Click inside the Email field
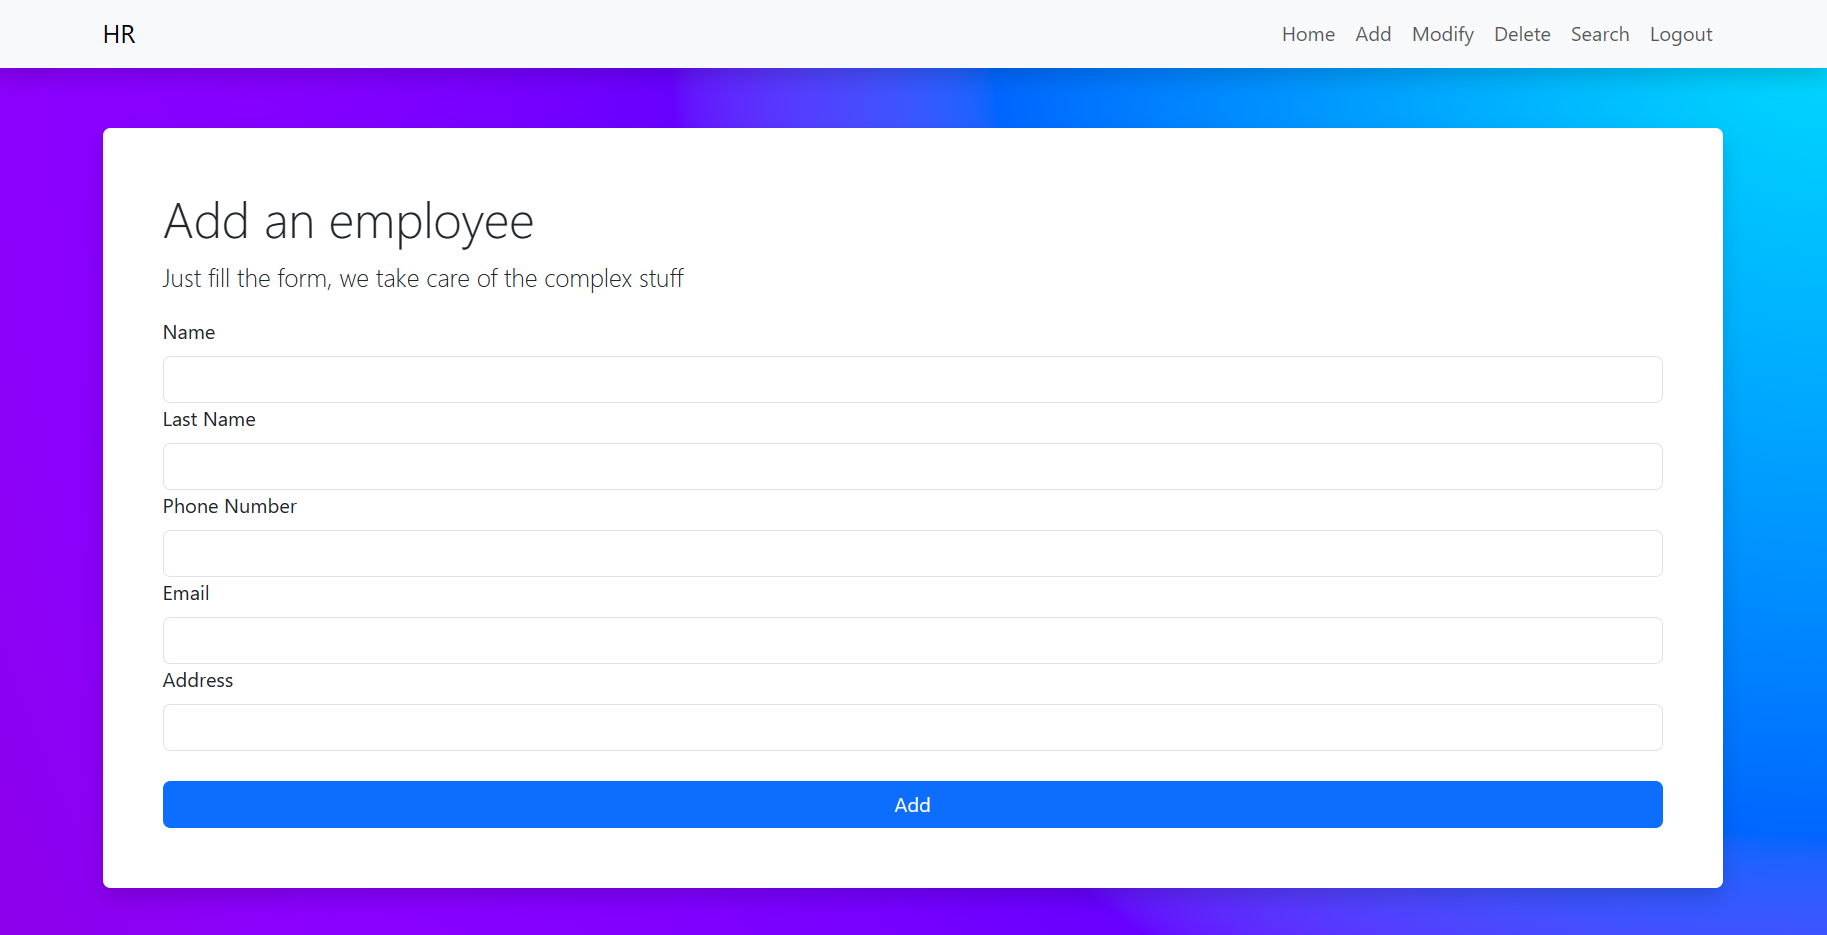 click(912, 640)
